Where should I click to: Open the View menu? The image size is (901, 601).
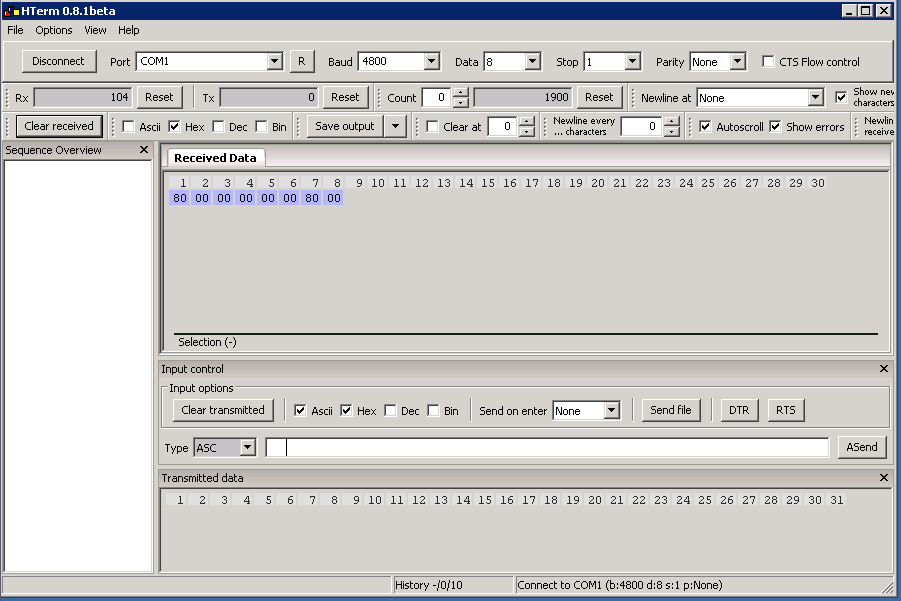pos(95,30)
